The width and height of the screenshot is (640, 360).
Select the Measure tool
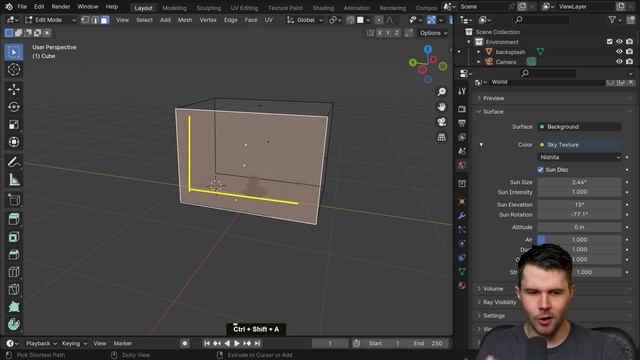13,180
